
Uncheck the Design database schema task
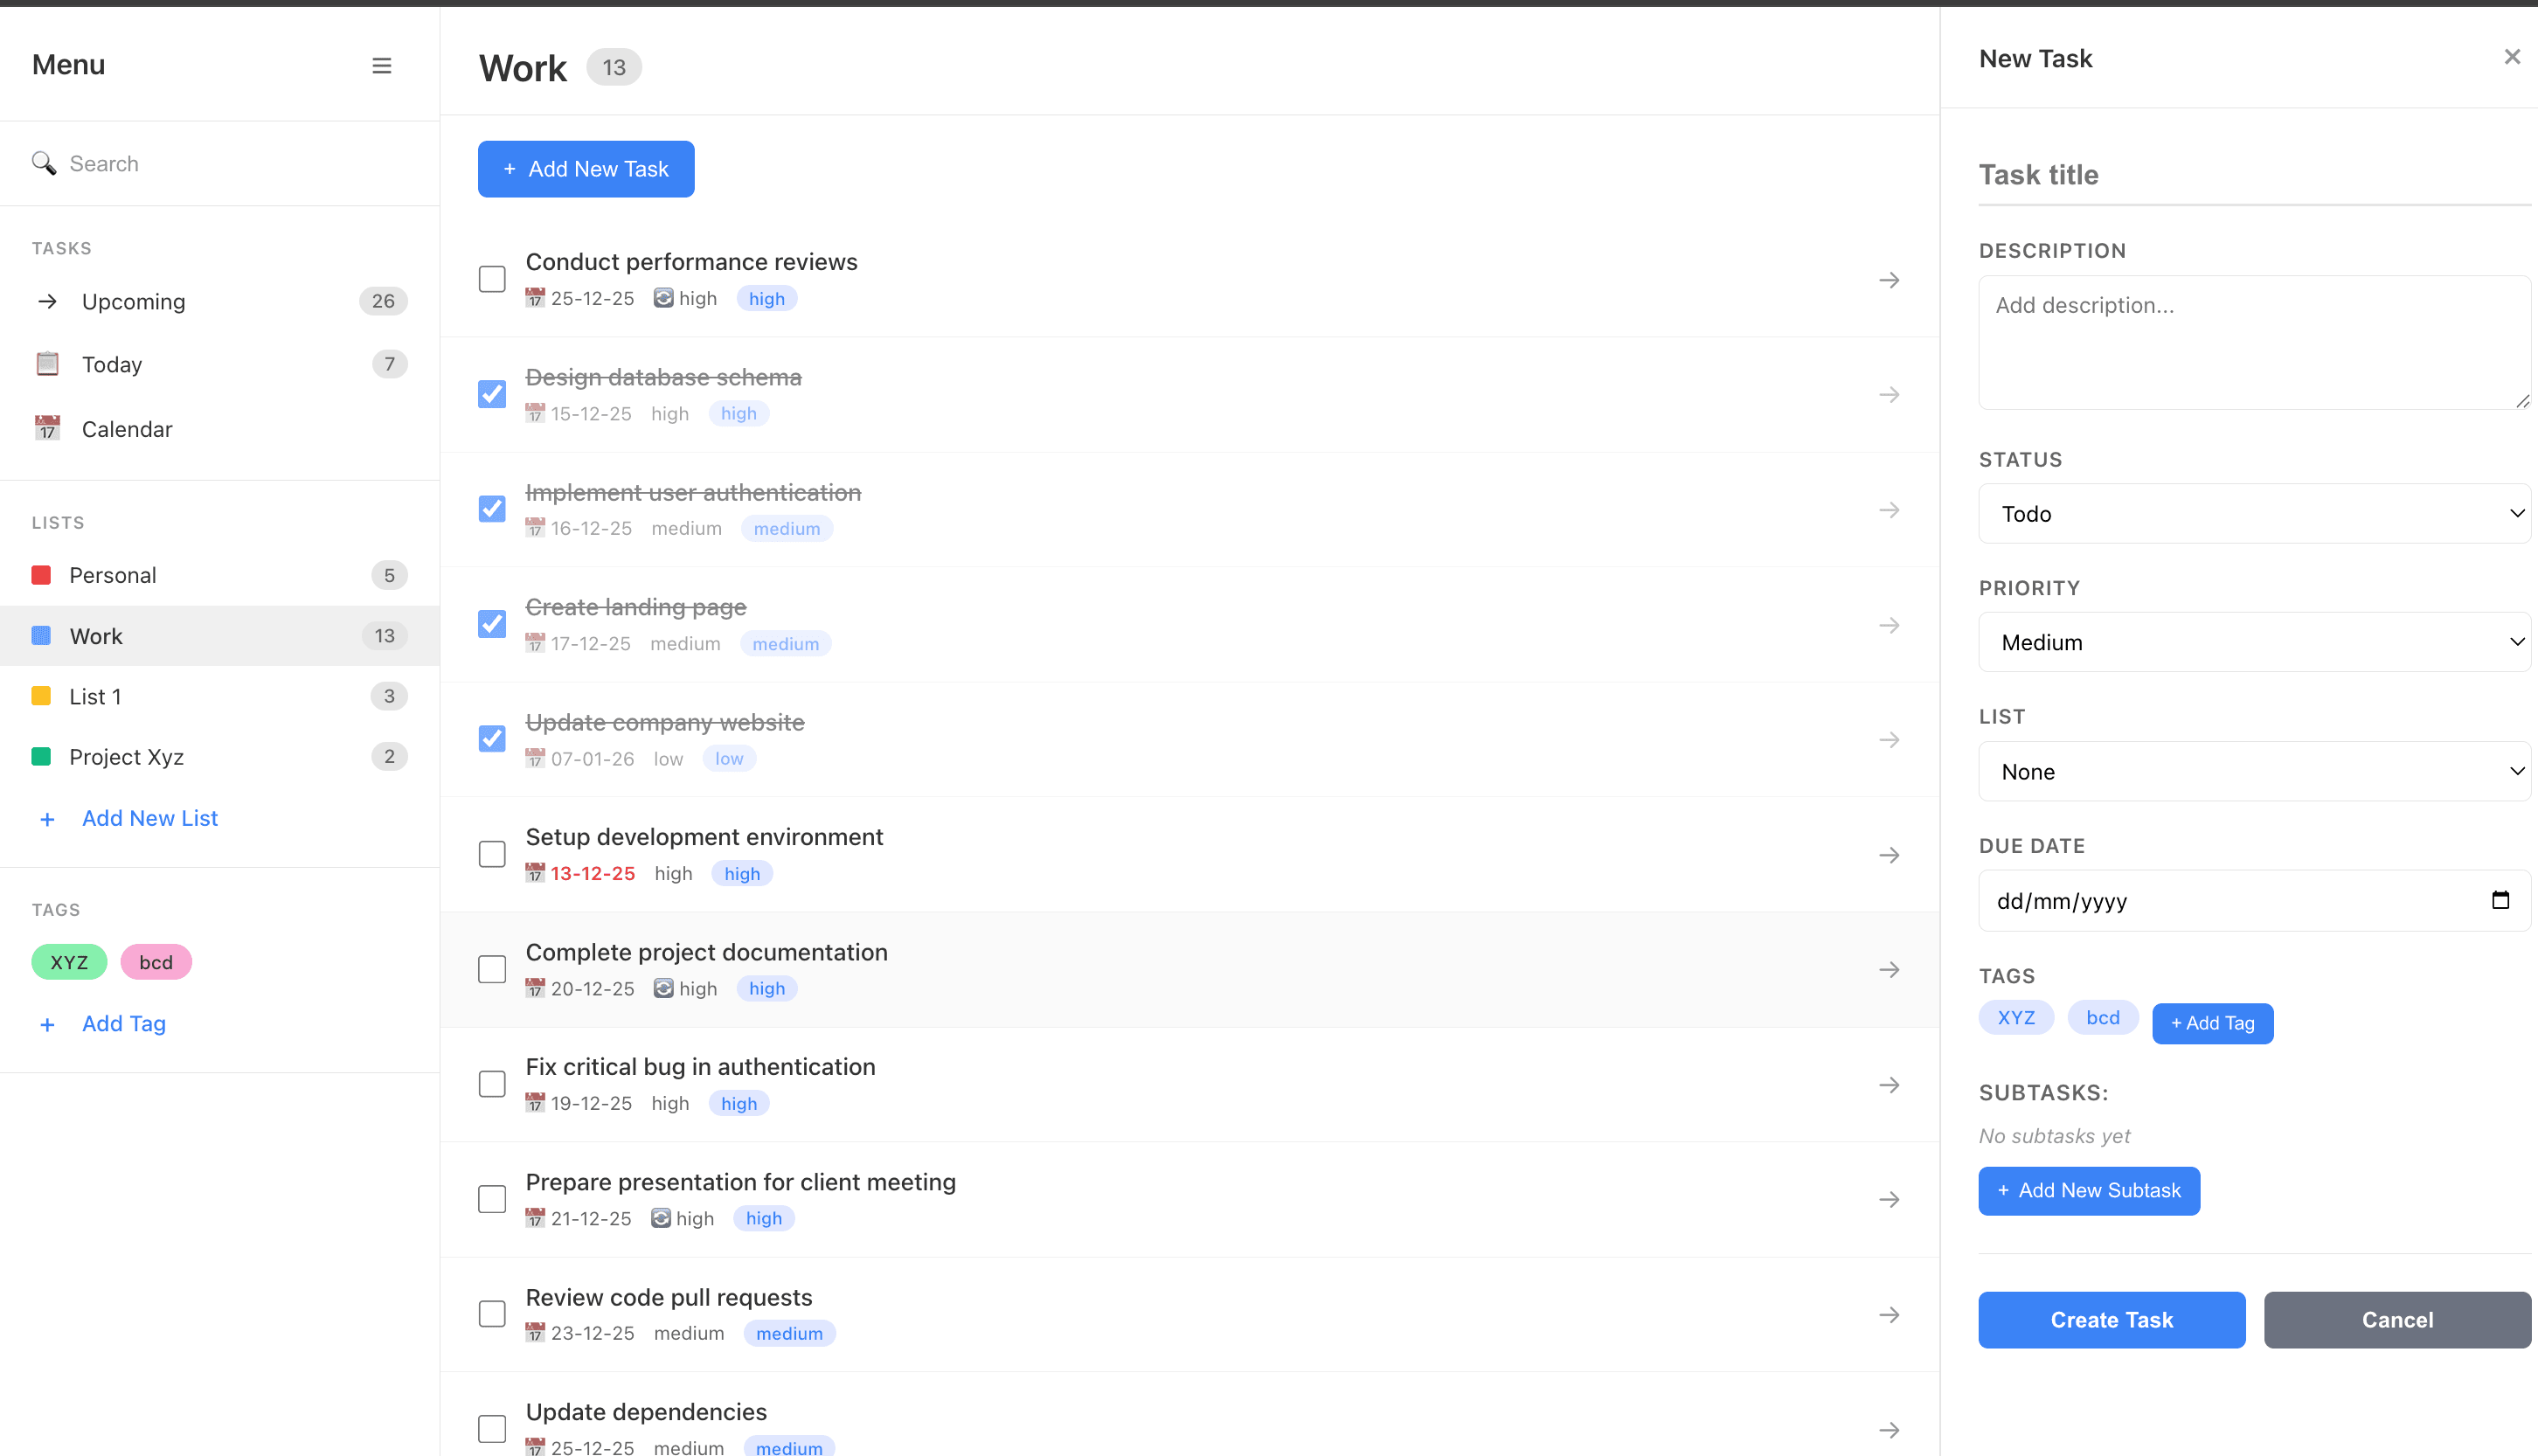pos(492,394)
